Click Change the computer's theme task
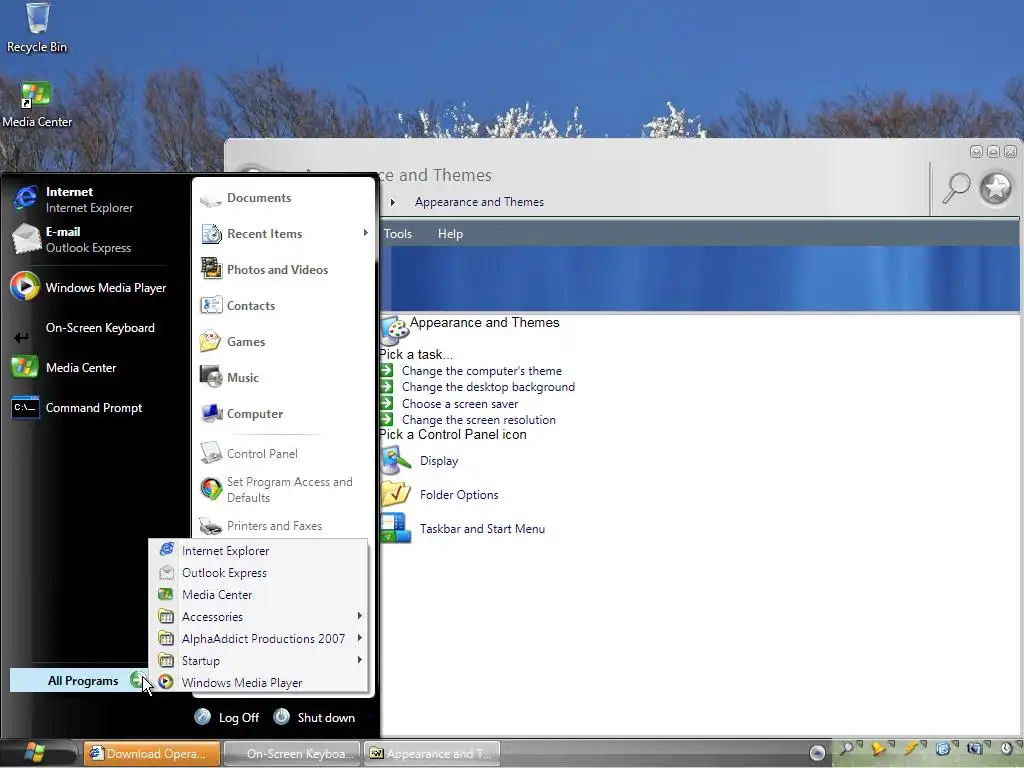 click(x=481, y=371)
